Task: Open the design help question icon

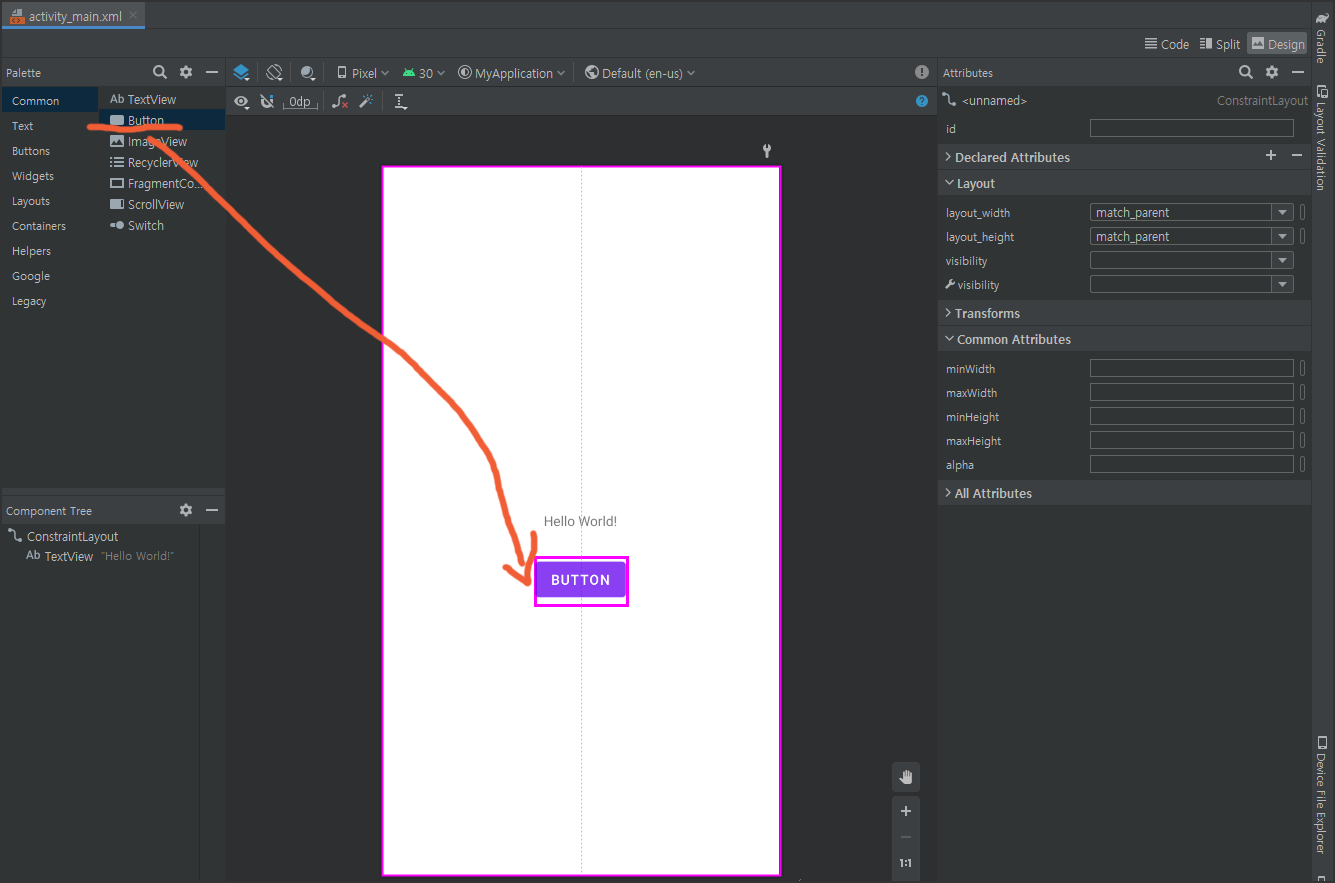Action: (922, 101)
